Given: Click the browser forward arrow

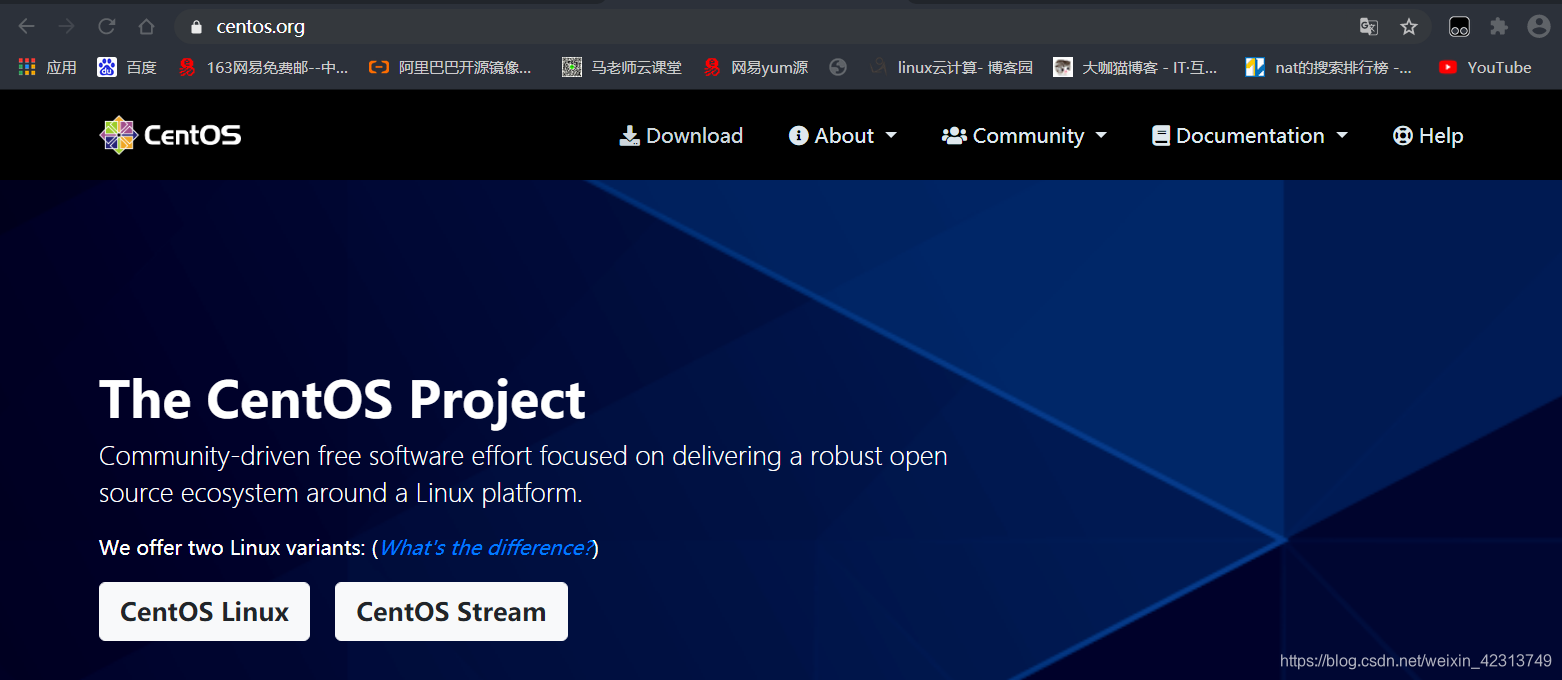Looking at the screenshot, I should click(x=66, y=27).
